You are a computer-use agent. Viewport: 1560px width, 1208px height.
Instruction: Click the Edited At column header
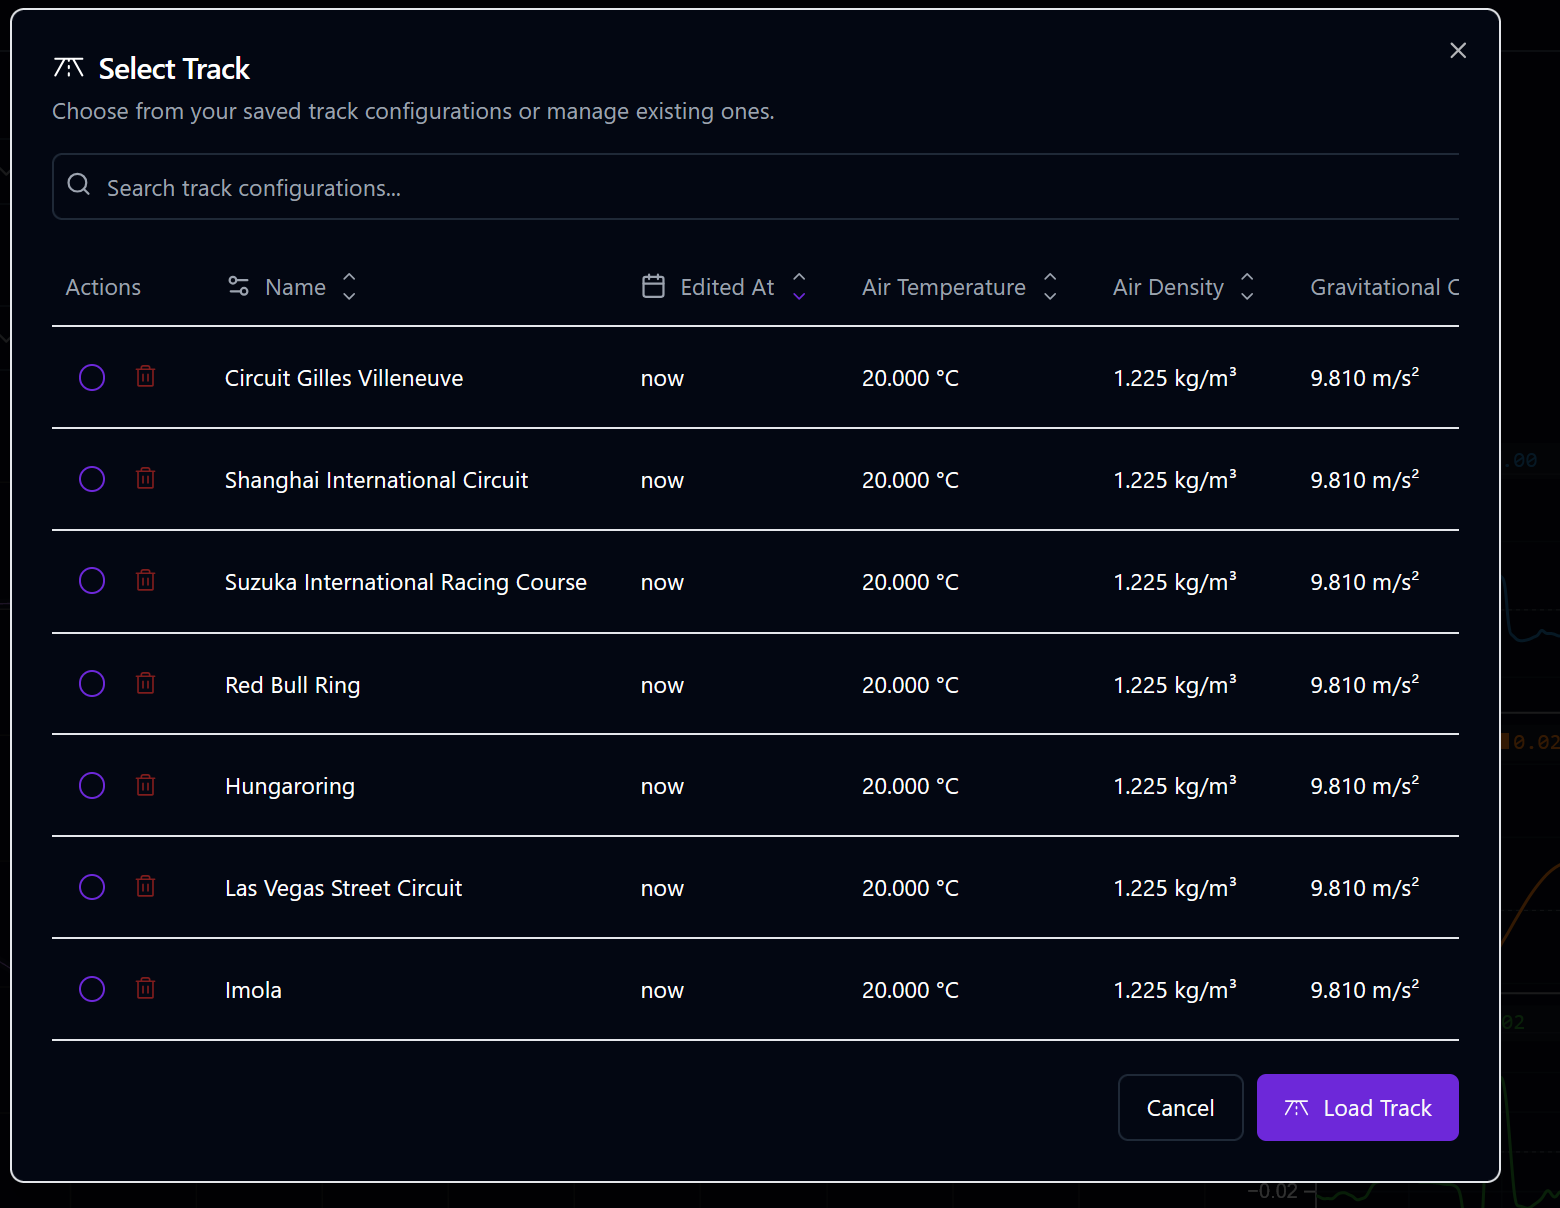pyautogui.click(x=727, y=287)
